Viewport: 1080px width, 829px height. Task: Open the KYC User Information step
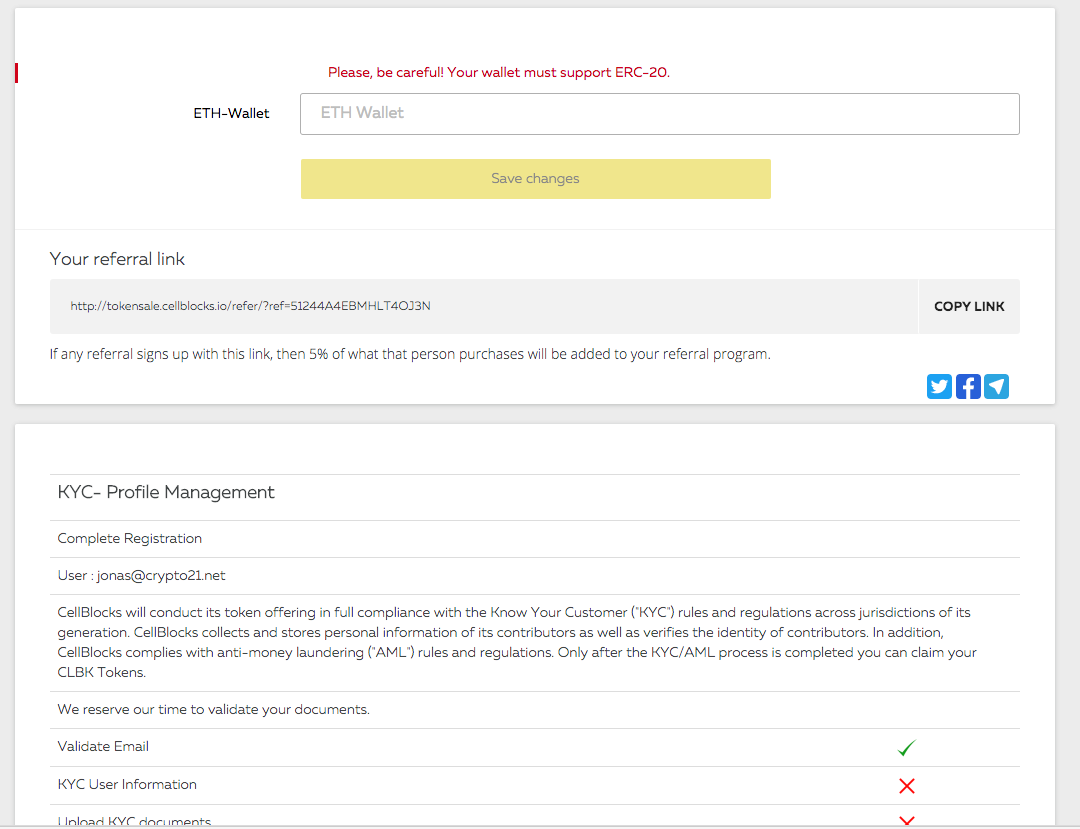tap(127, 785)
